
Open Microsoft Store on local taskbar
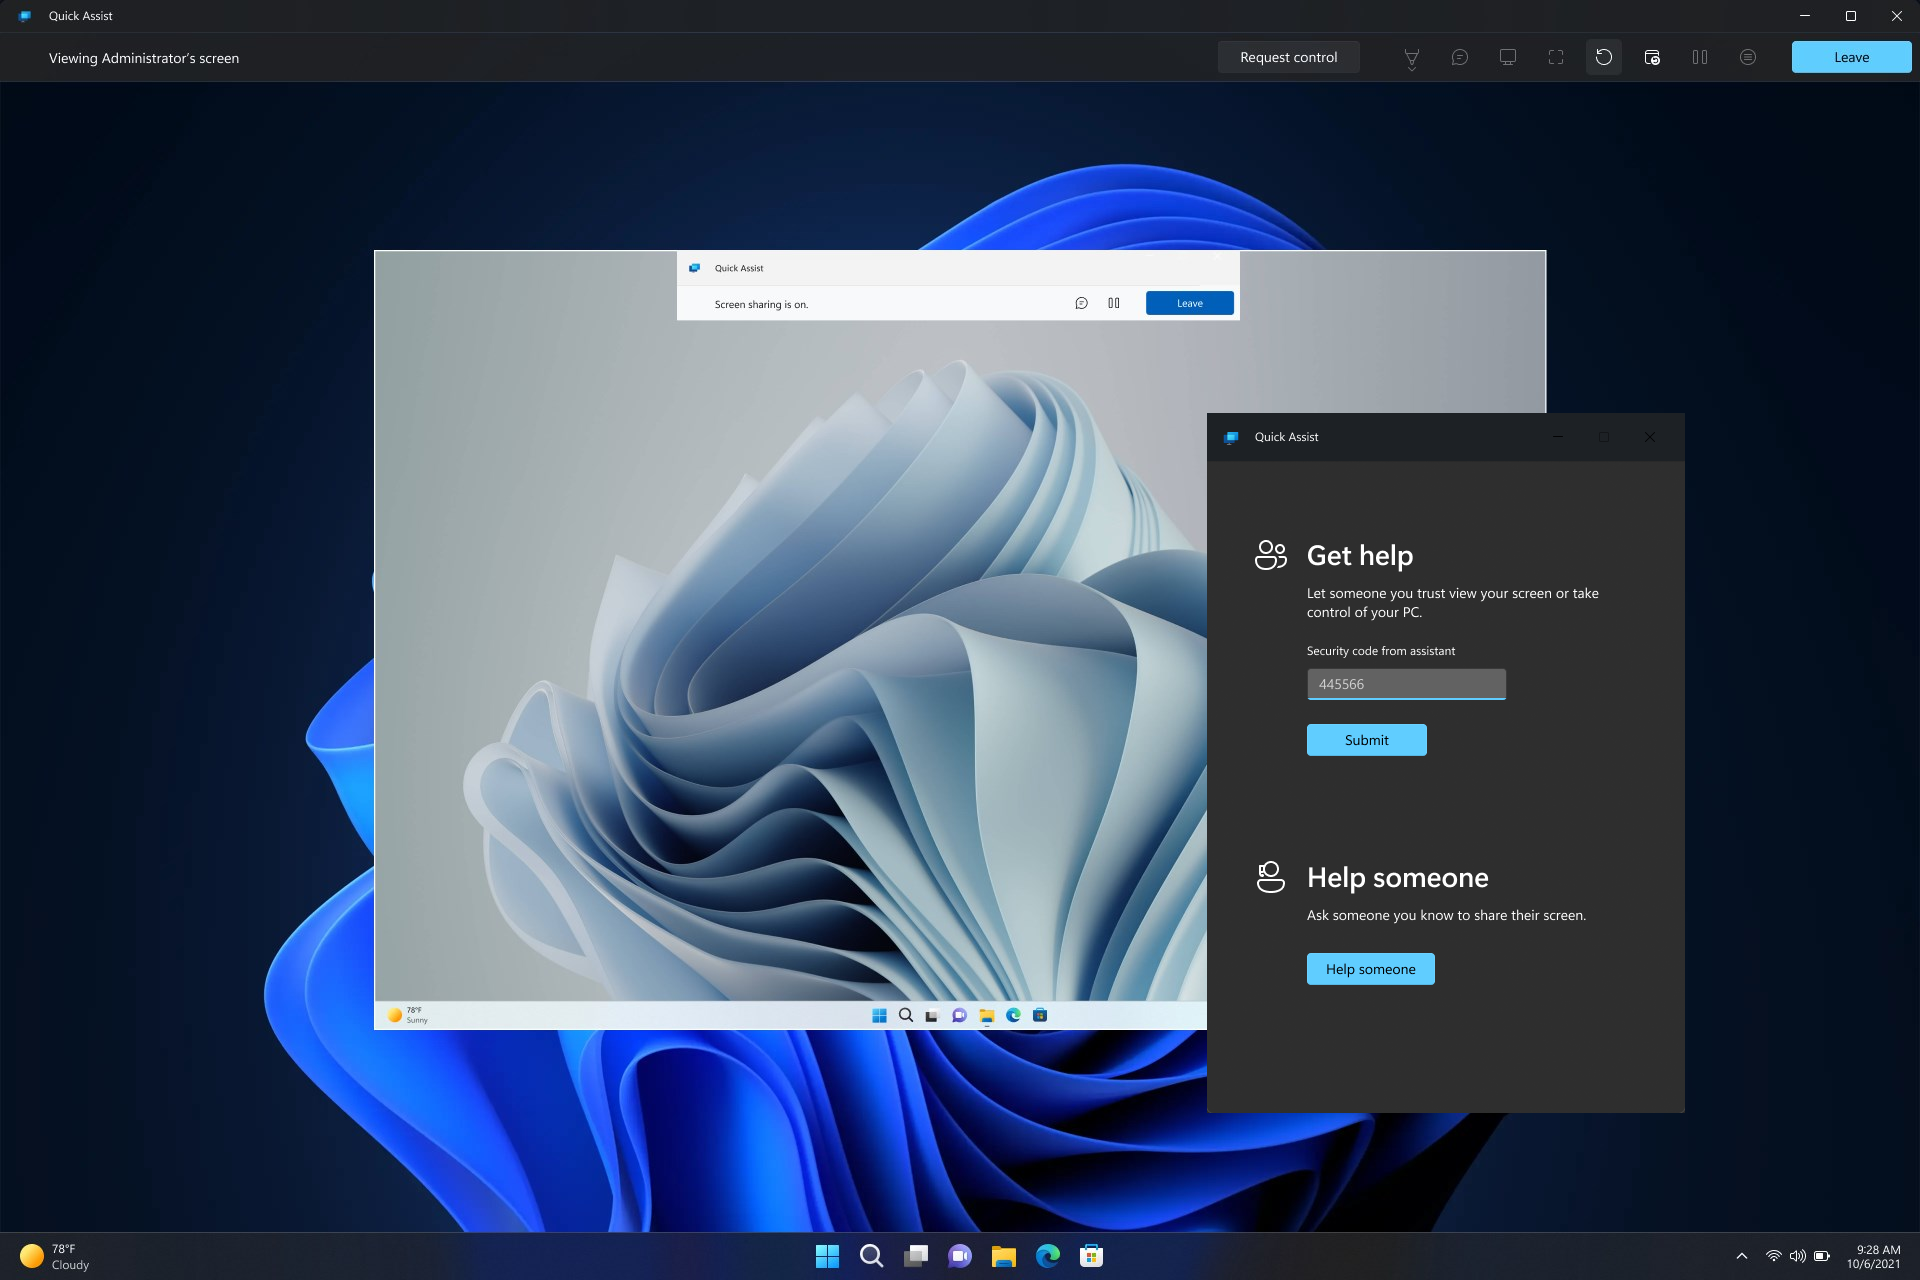(1091, 1256)
